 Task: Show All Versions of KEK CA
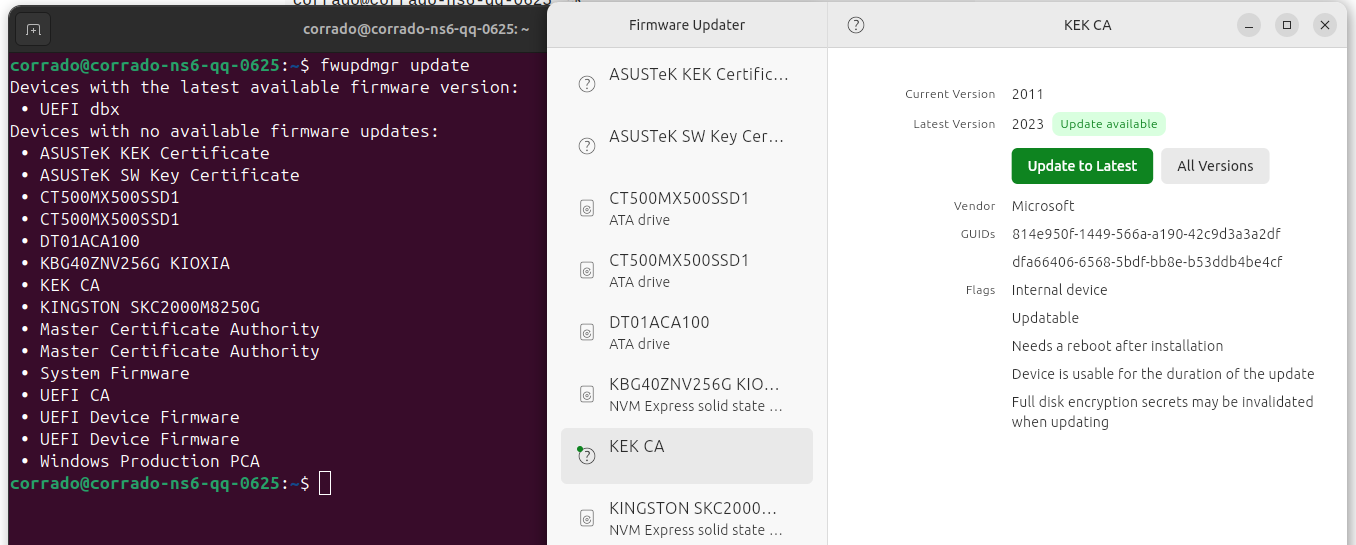pyautogui.click(x=1215, y=166)
